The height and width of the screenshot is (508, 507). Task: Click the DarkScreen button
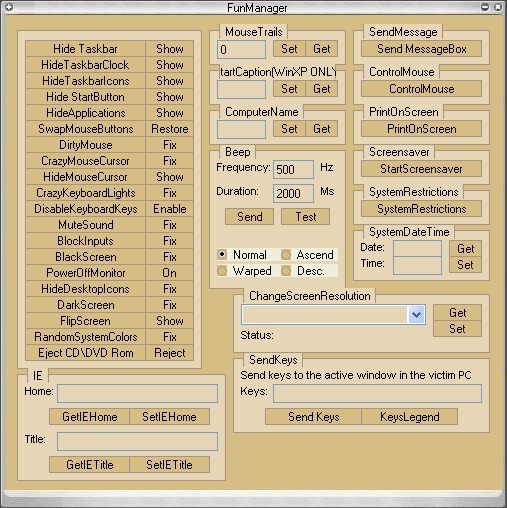pyautogui.click(x=85, y=305)
